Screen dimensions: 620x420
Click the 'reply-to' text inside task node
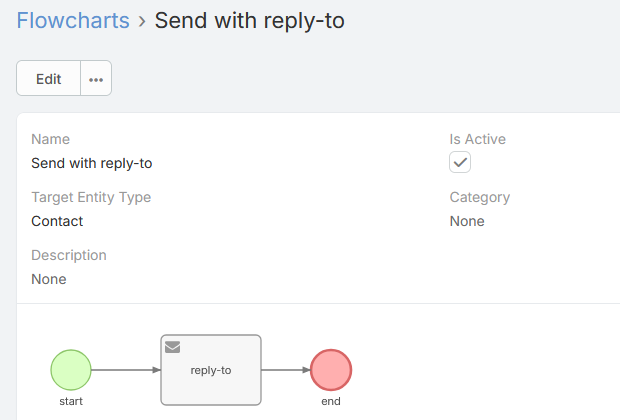point(211,371)
